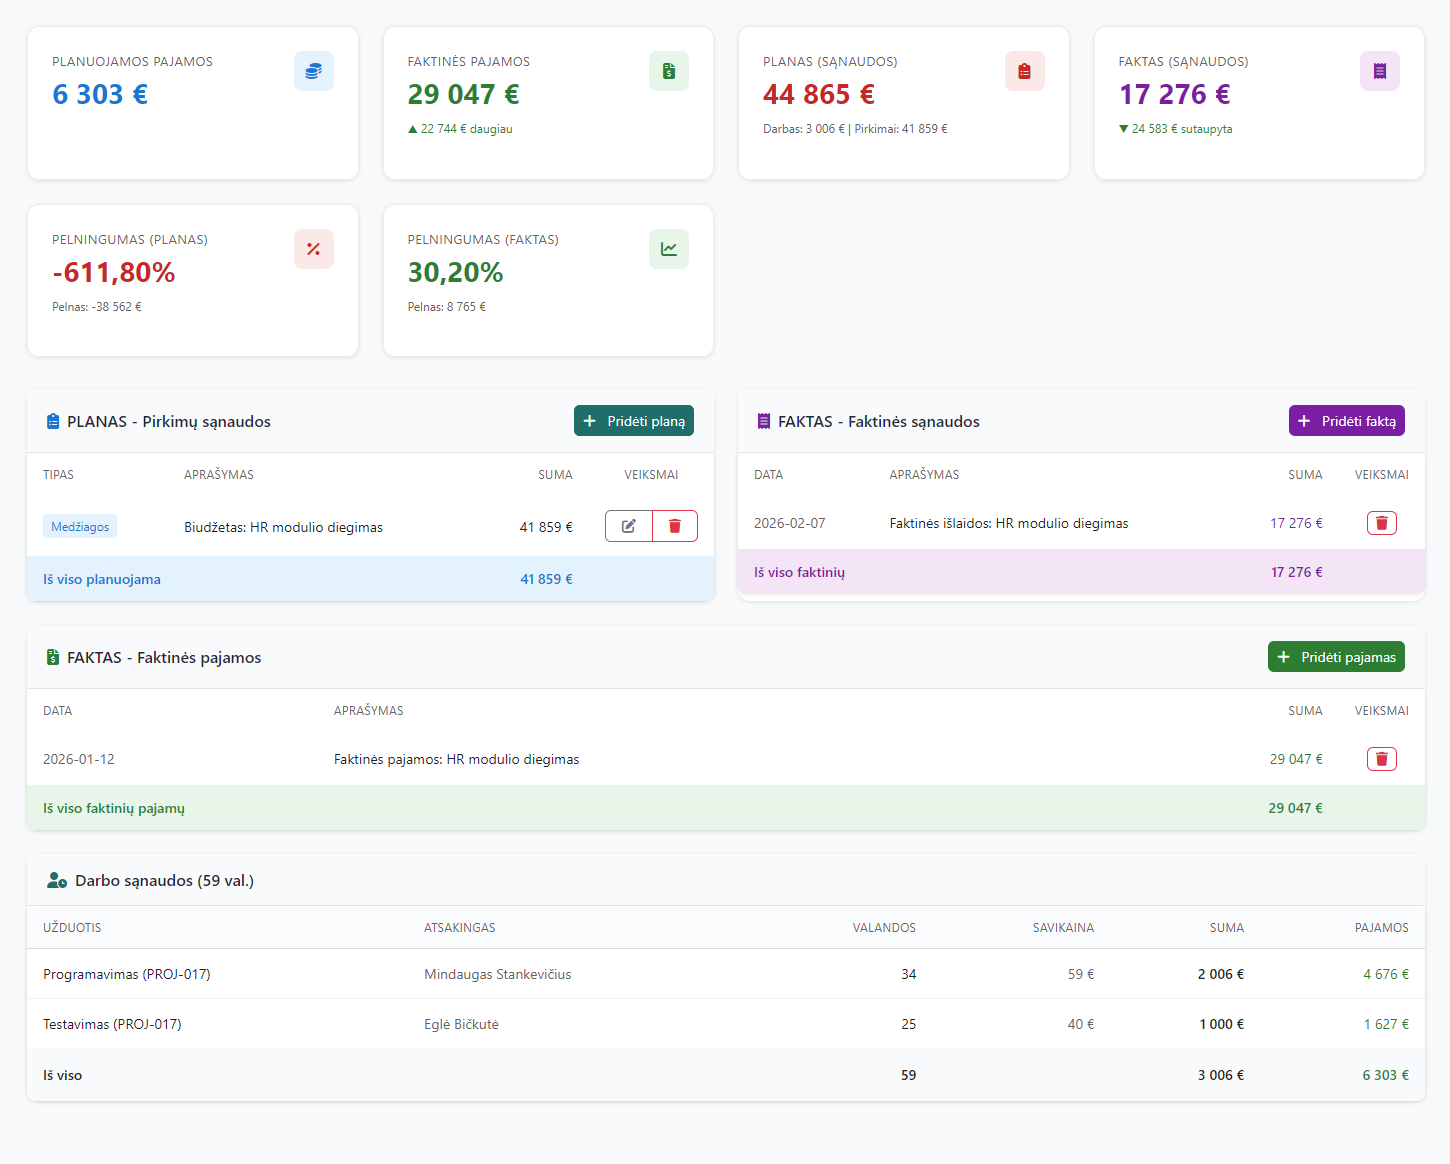Click the chart line icon in Pelningumas (faktas) card
The image size is (1450, 1164).
tap(668, 249)
